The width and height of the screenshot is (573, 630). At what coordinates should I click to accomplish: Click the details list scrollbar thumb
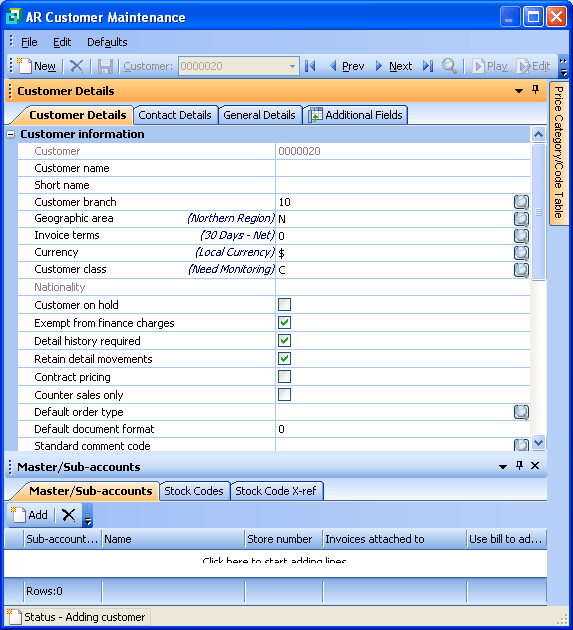538,212
